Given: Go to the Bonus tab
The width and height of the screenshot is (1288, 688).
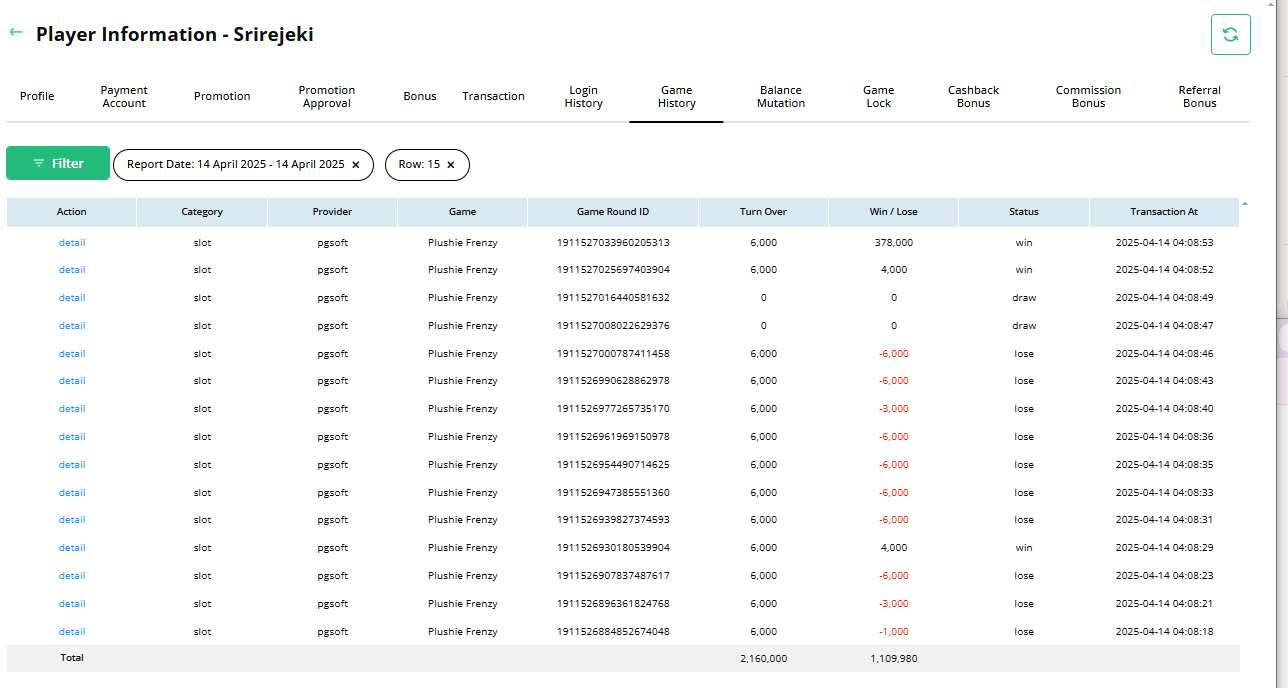Looking at the screenshot, I should pyautogui.click(x=420, y=97).
